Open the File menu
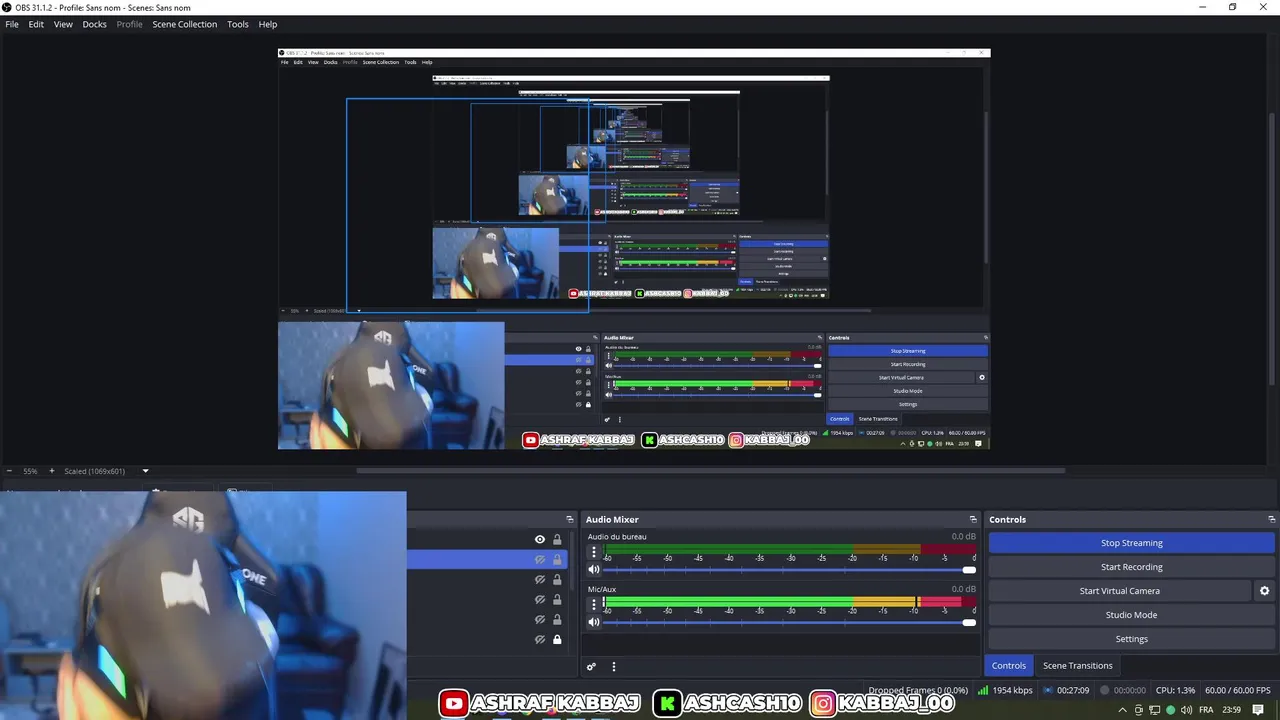1280x720 pixels. [x=12, y=24]
